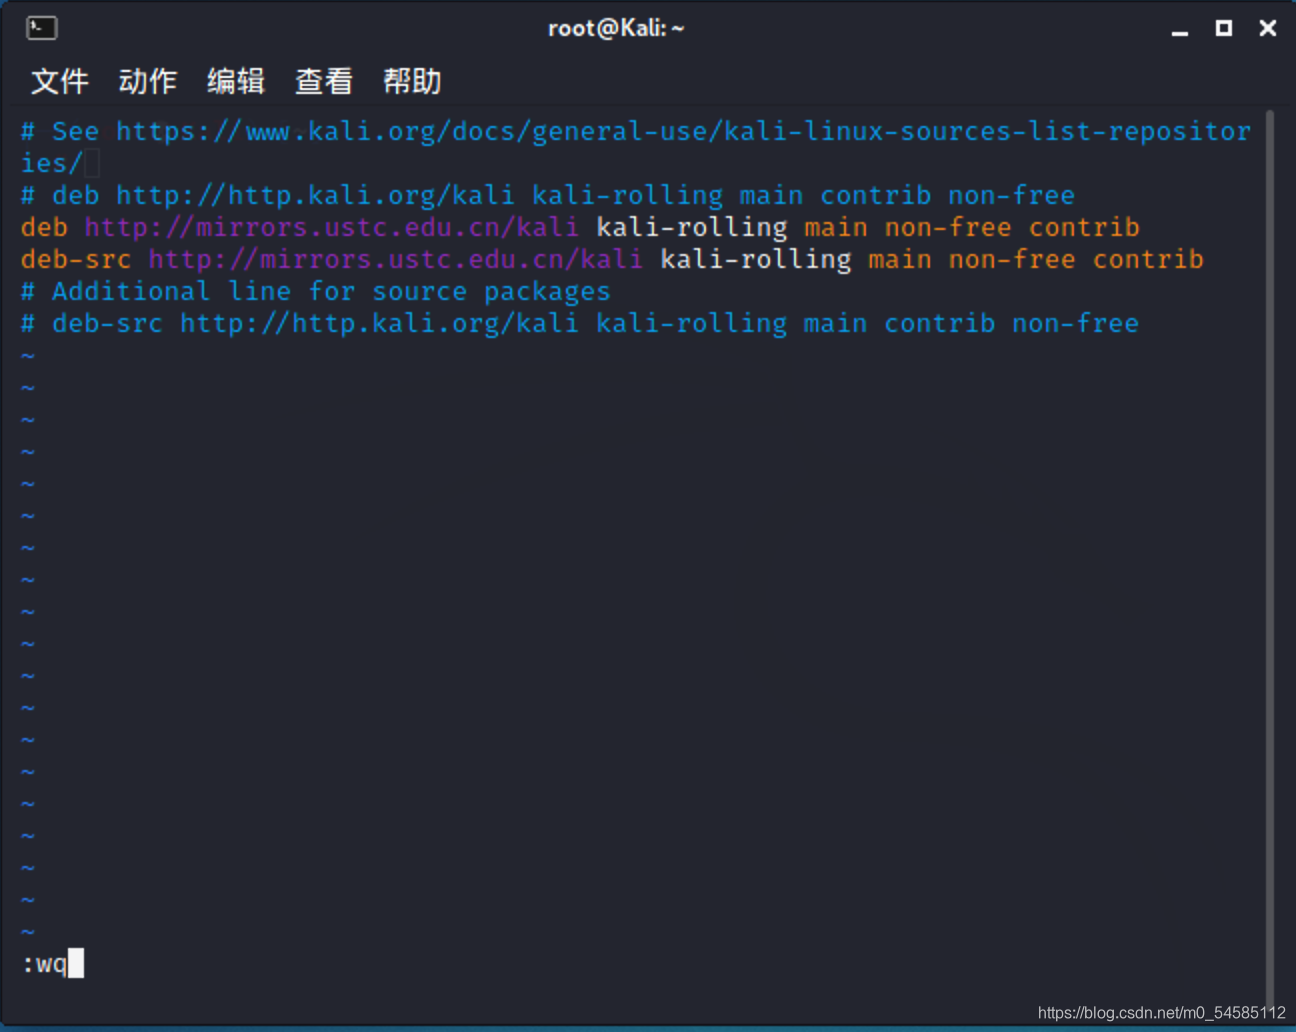Click the mirrors.ustc.edu.cn URL on the deb line
This screenshot has width=1296, height=1032.
click(x=331, y=227)
